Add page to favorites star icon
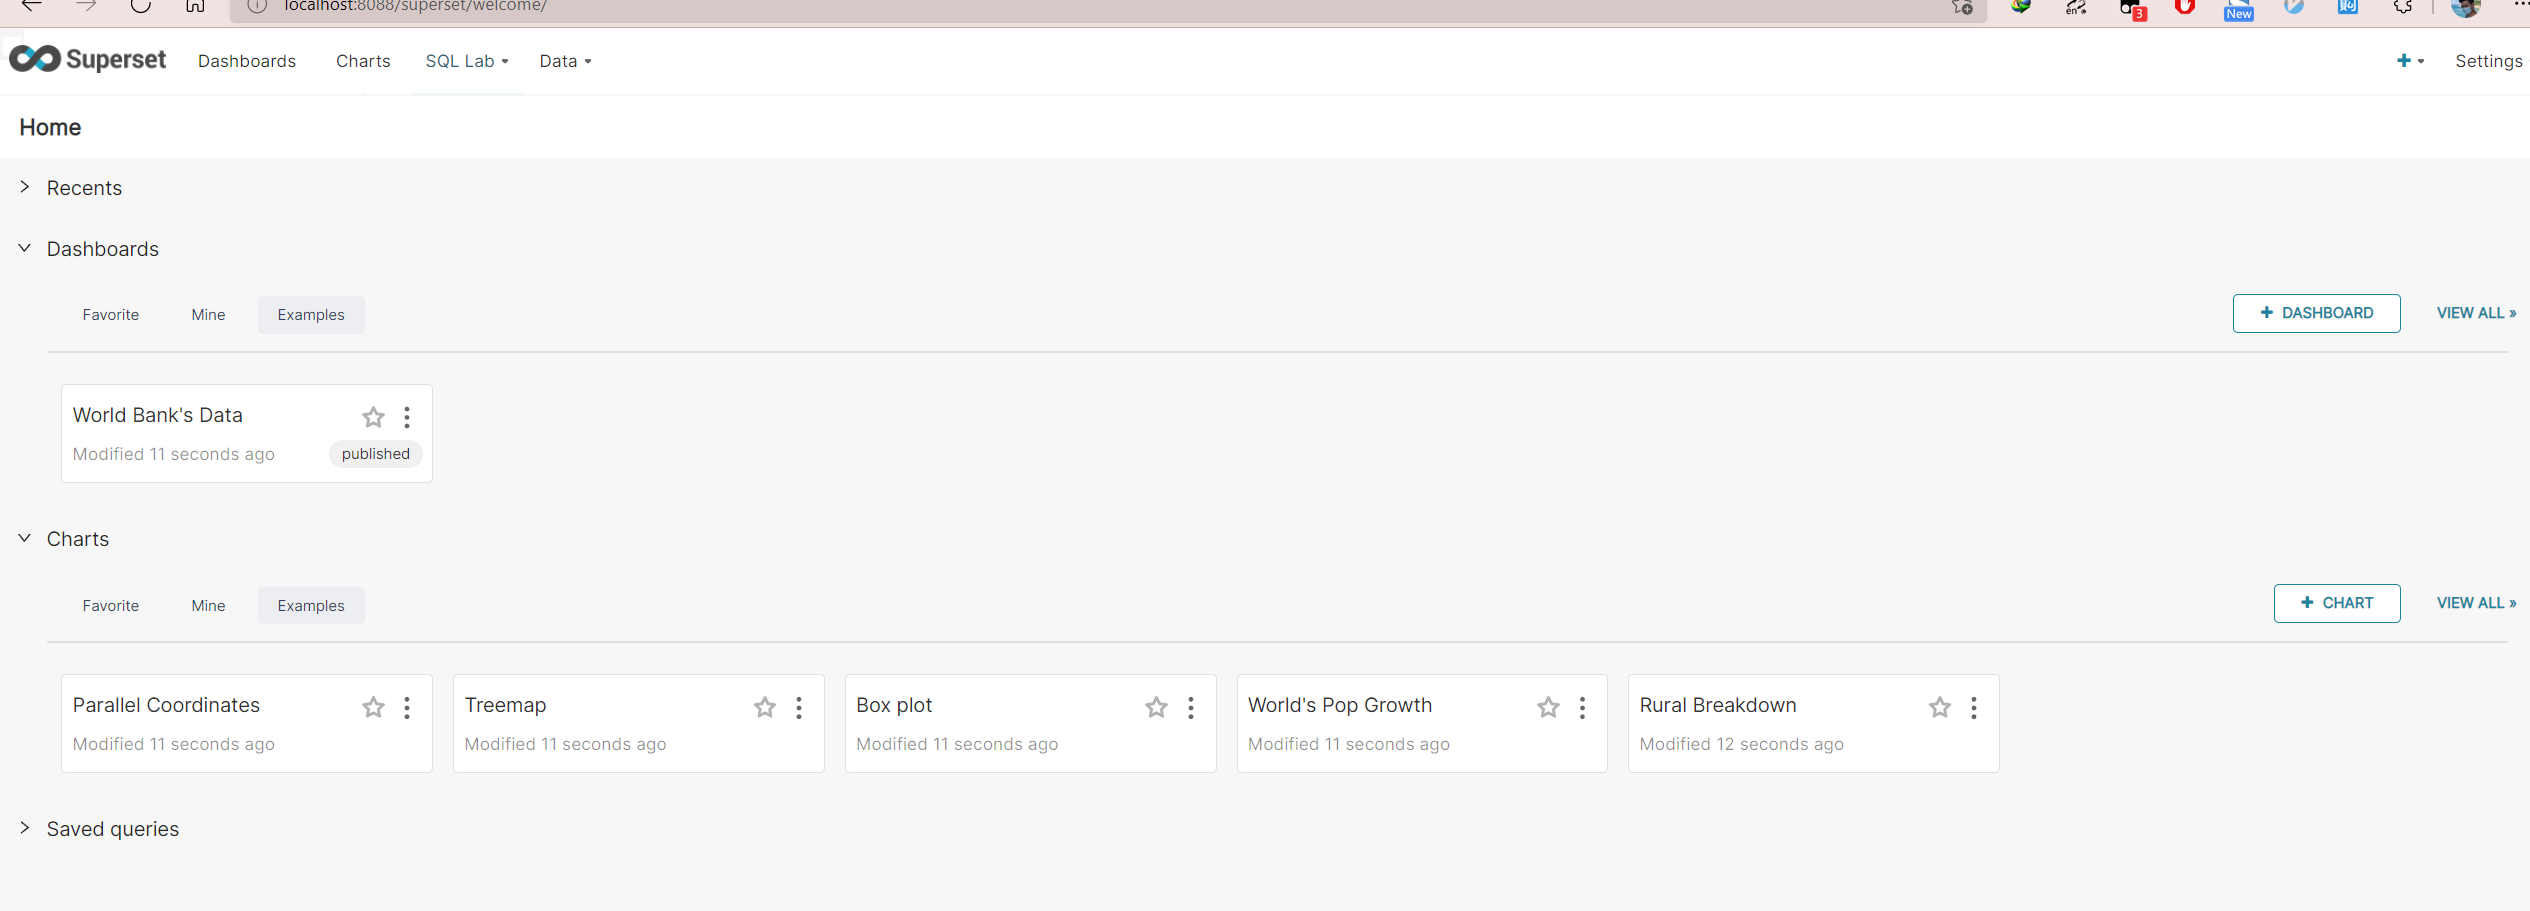The image size is (2530, 911). click(1962, 6)
